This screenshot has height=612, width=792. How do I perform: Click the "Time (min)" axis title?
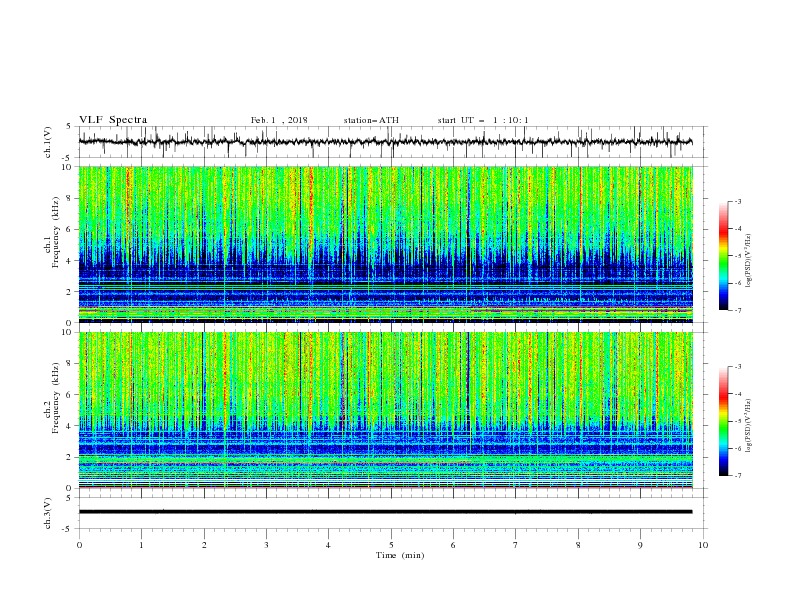pos(400,555)
